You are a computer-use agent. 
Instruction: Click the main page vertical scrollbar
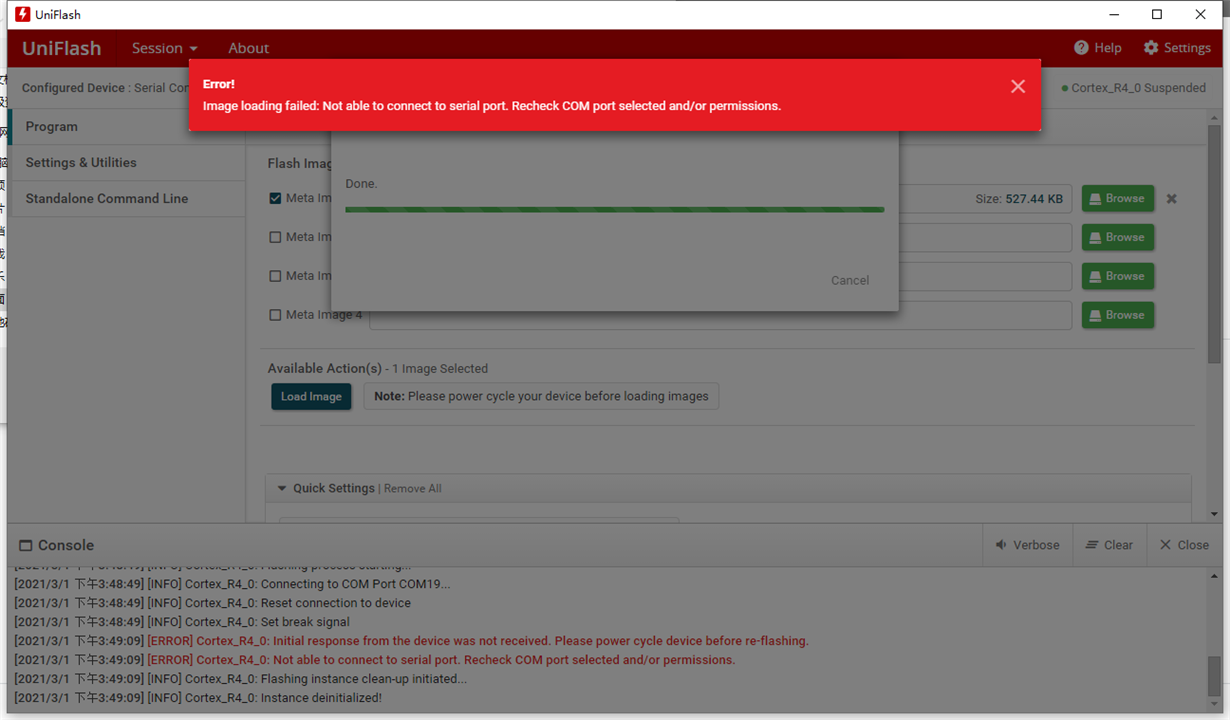[x=1214, y=244]
